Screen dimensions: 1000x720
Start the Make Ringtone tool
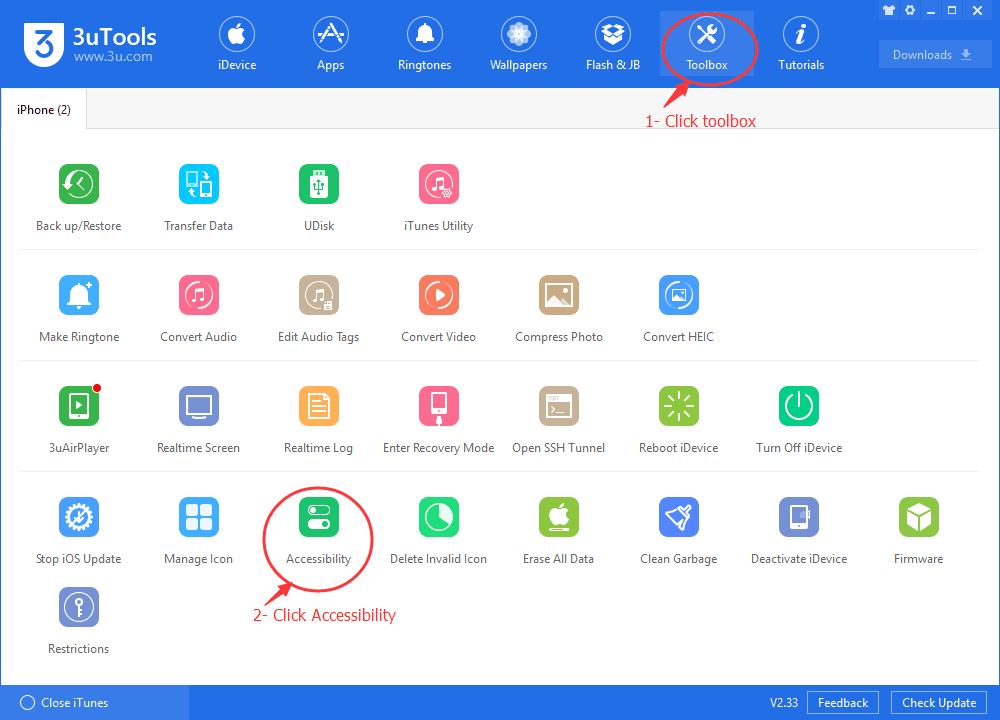[x=78, y=295]
